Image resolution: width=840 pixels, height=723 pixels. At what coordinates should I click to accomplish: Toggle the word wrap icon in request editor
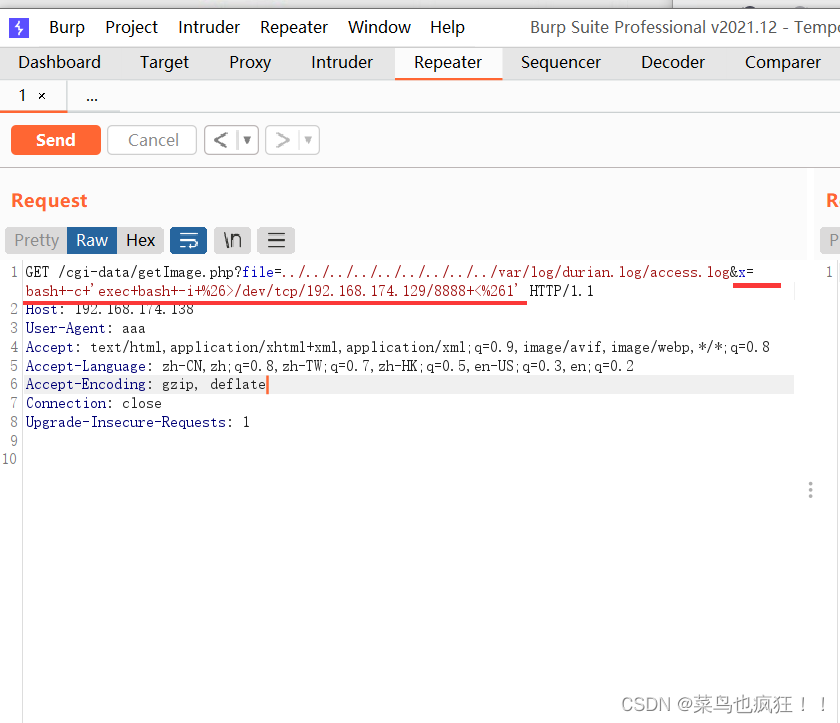point(189,240)
